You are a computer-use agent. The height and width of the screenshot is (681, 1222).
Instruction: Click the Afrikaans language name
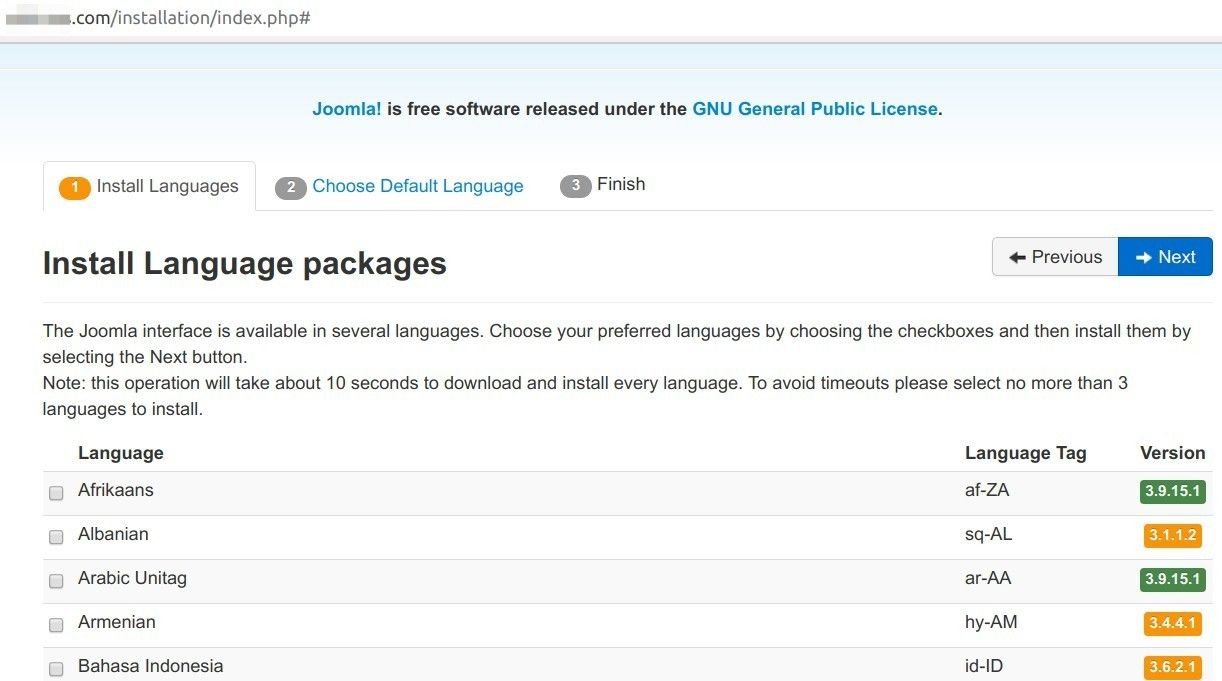pyautogui.click(x=116, y=490)
